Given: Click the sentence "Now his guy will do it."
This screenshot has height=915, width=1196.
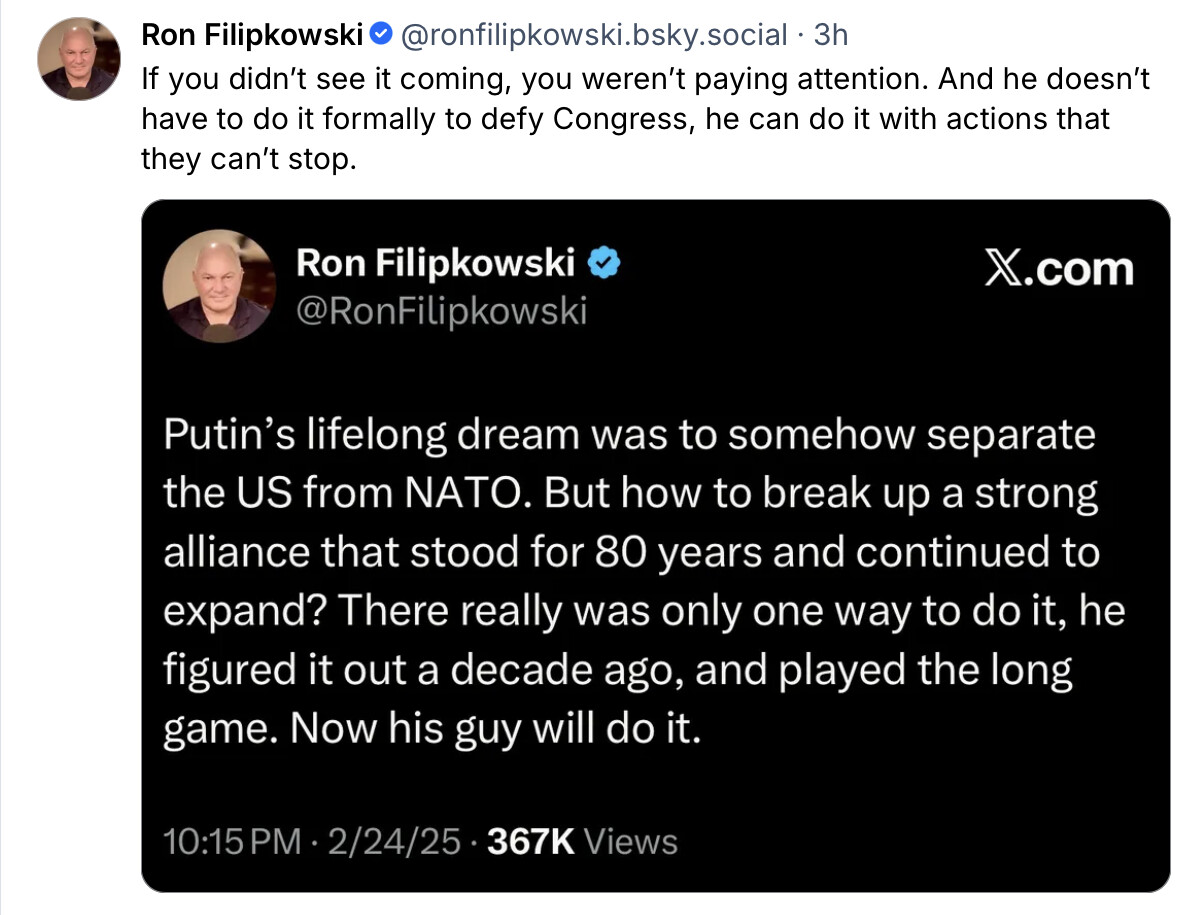Looking at the screenshot, I should point(494,728).
